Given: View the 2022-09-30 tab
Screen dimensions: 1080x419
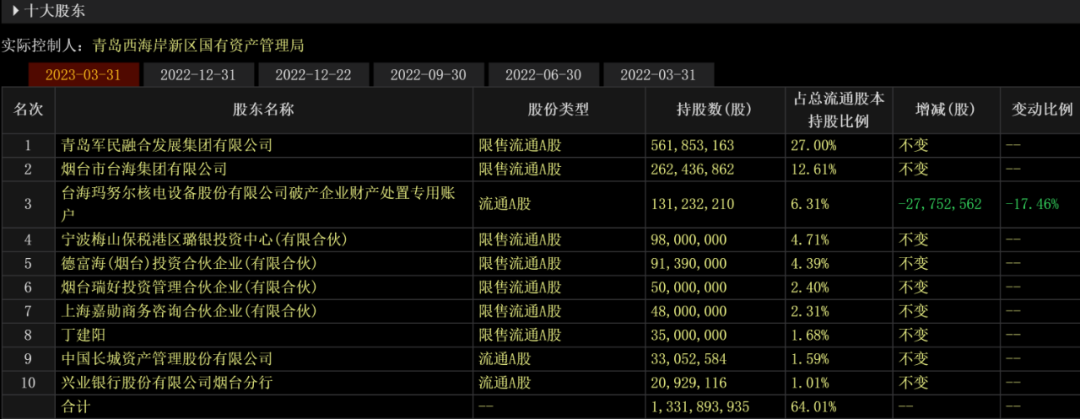Looking at the screenshot, I should [428, 74].
